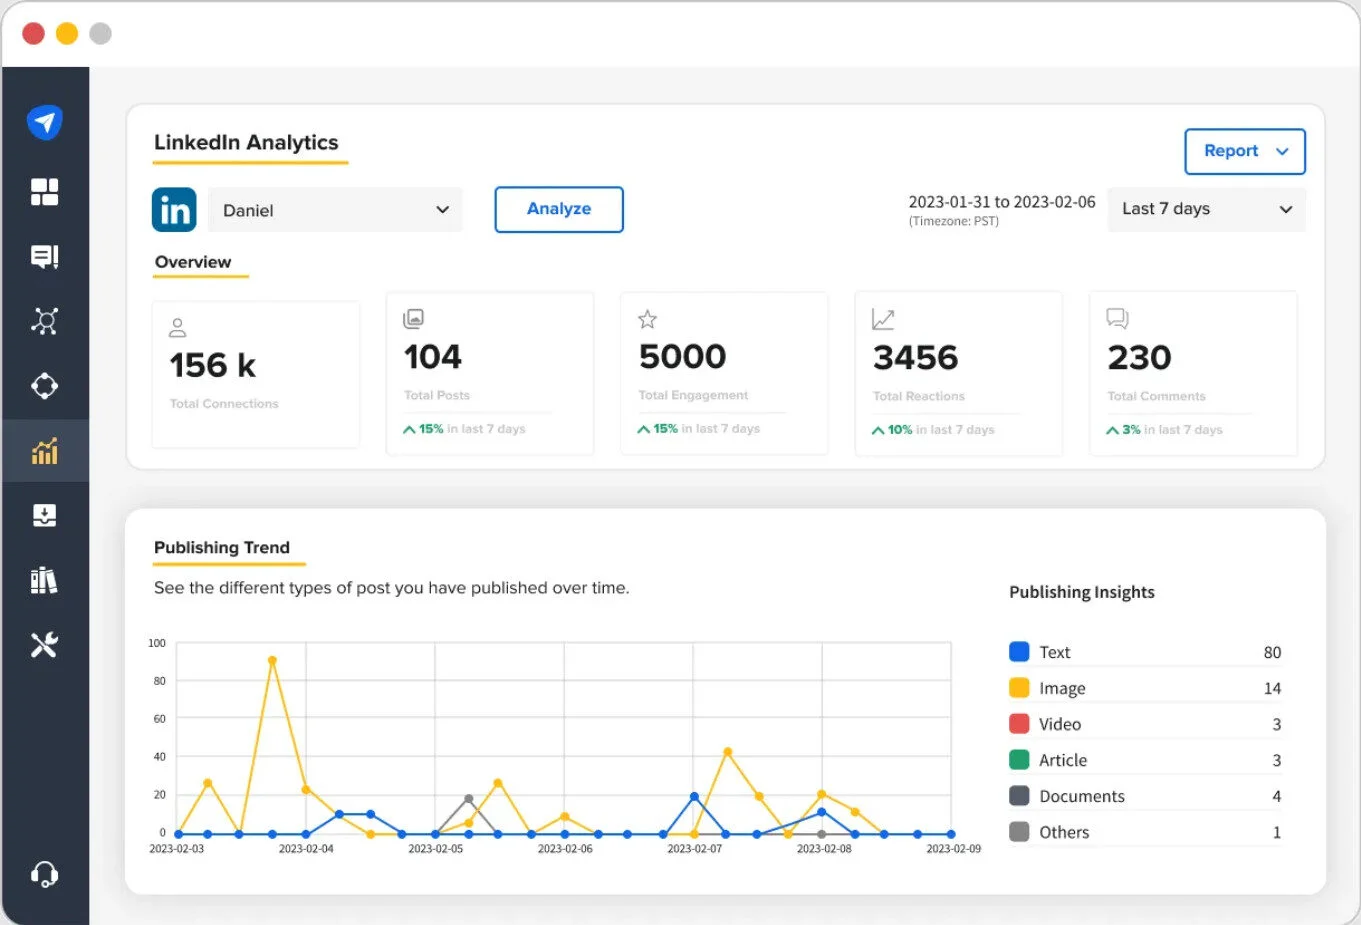This screenshot has width=1361, height=925.
Task: Open the Daniel account dropdown
Action: [x=335, y=210]
